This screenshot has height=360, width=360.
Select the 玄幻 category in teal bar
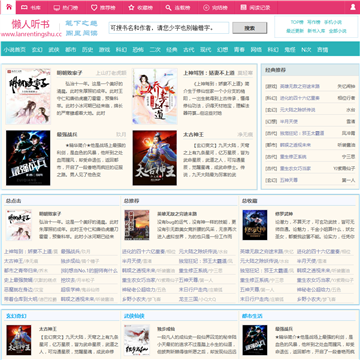pyautogui.click(x=37, y=50)
